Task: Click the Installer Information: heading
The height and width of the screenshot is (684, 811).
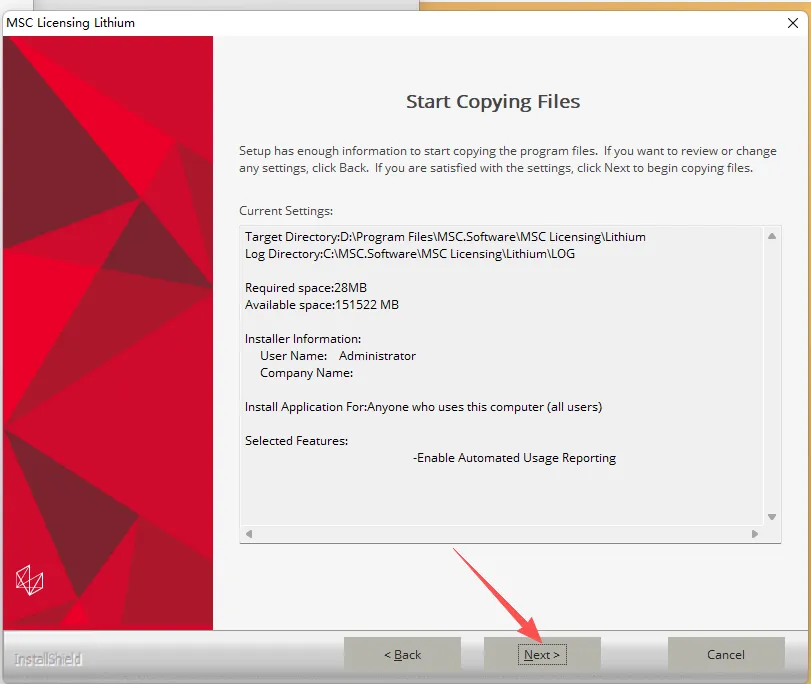Action: tap(303, 339)
